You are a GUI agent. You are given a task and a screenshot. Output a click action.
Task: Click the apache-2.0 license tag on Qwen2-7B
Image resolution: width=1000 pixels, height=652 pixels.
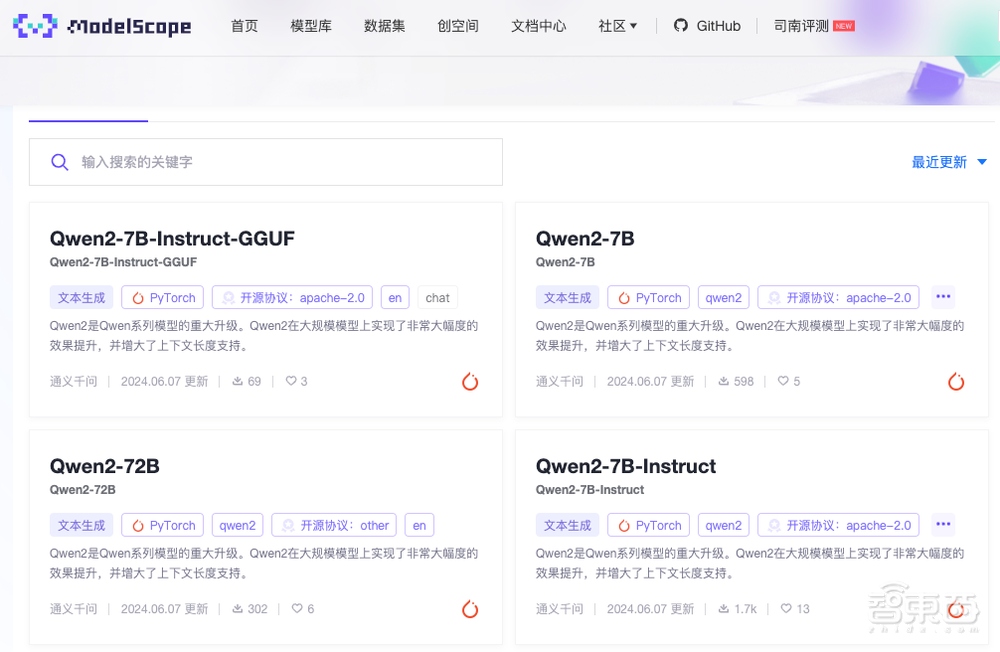(837, 297)
